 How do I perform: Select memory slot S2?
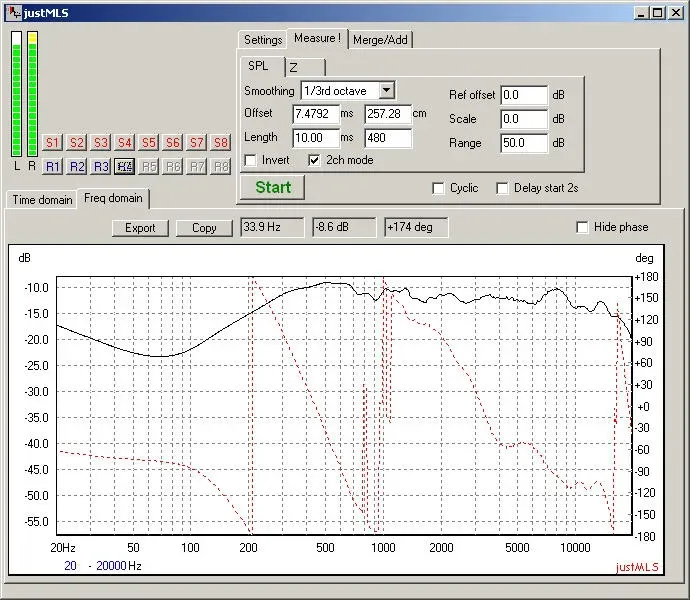77,143
